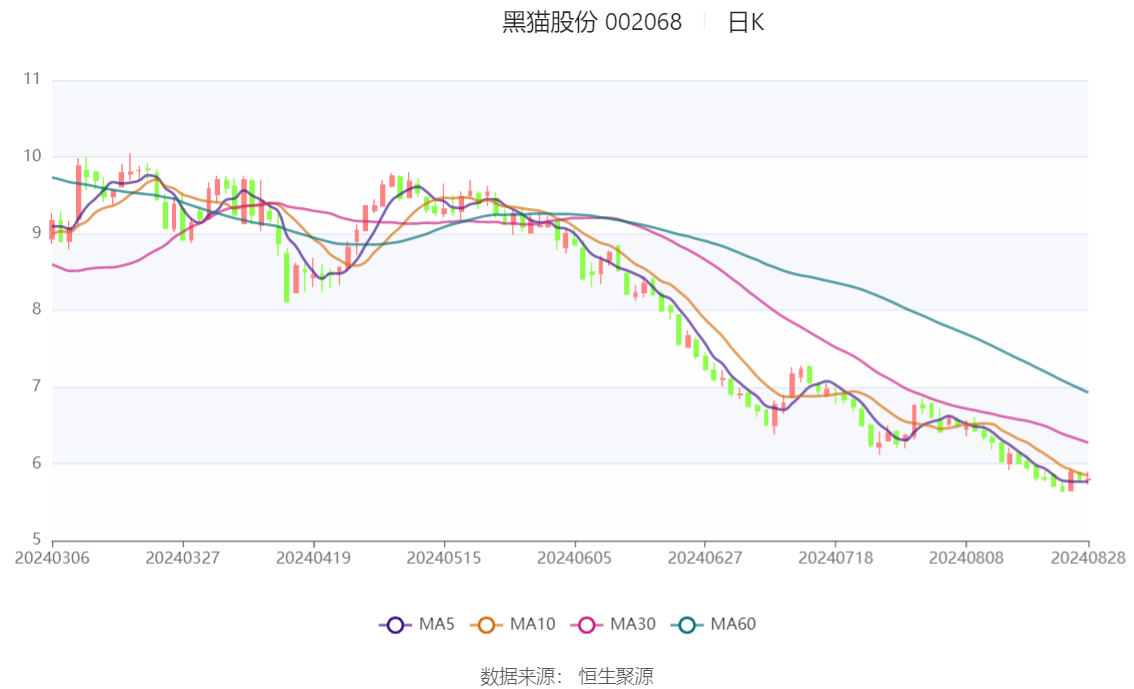Screen dimensions: 1134x689
Task: Click the 黑猫股份 002068 chart title
Action: pyautogui.click(x=592, y=22)
